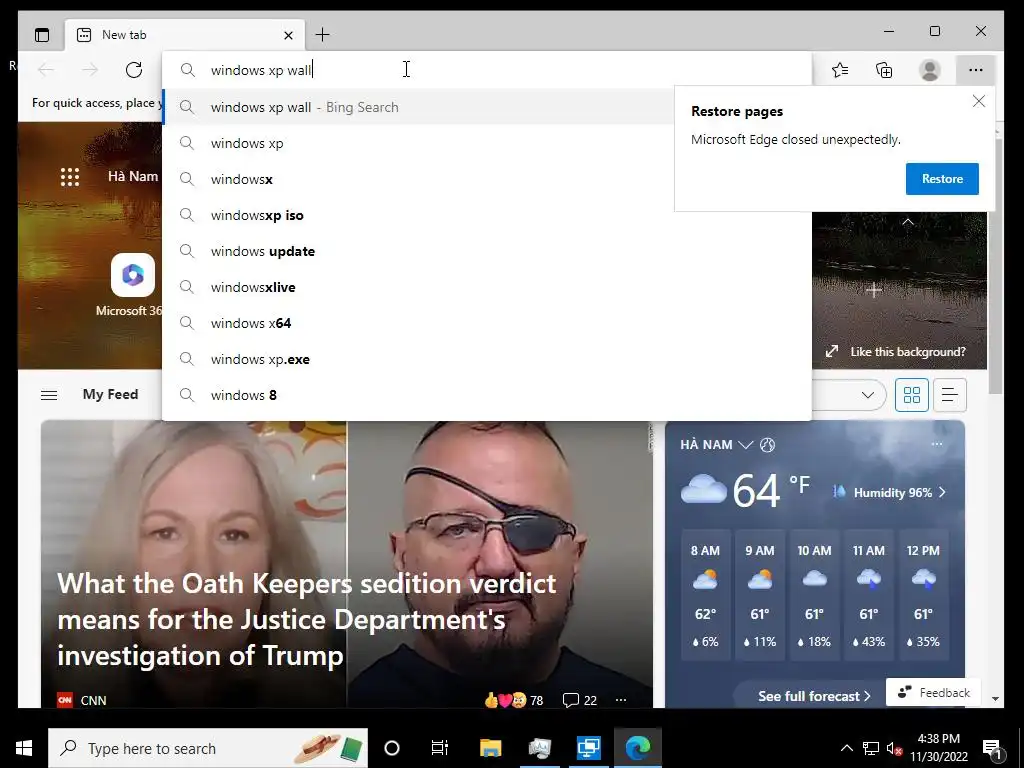Viewport: 1024px width, 768px height.
Task: Select the 'windows xp.exe' suggestion
Action: coord(487,359)
